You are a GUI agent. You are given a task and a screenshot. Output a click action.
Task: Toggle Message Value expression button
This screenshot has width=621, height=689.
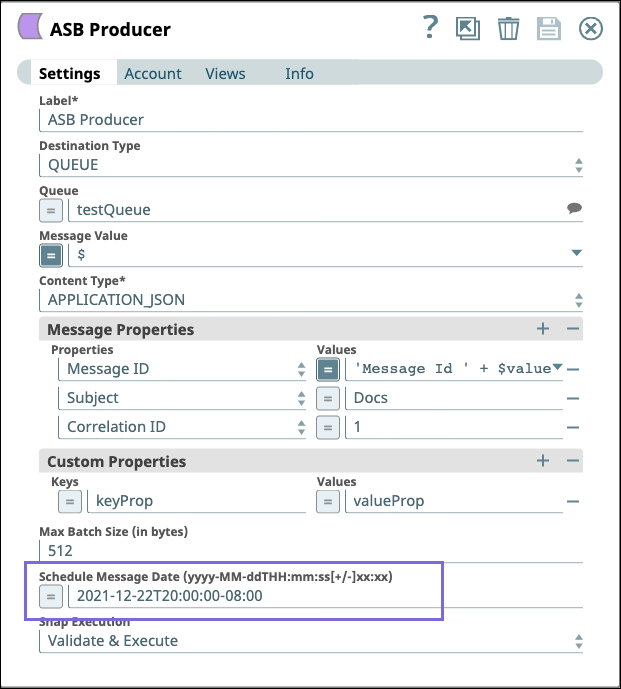tap(51, 255)
